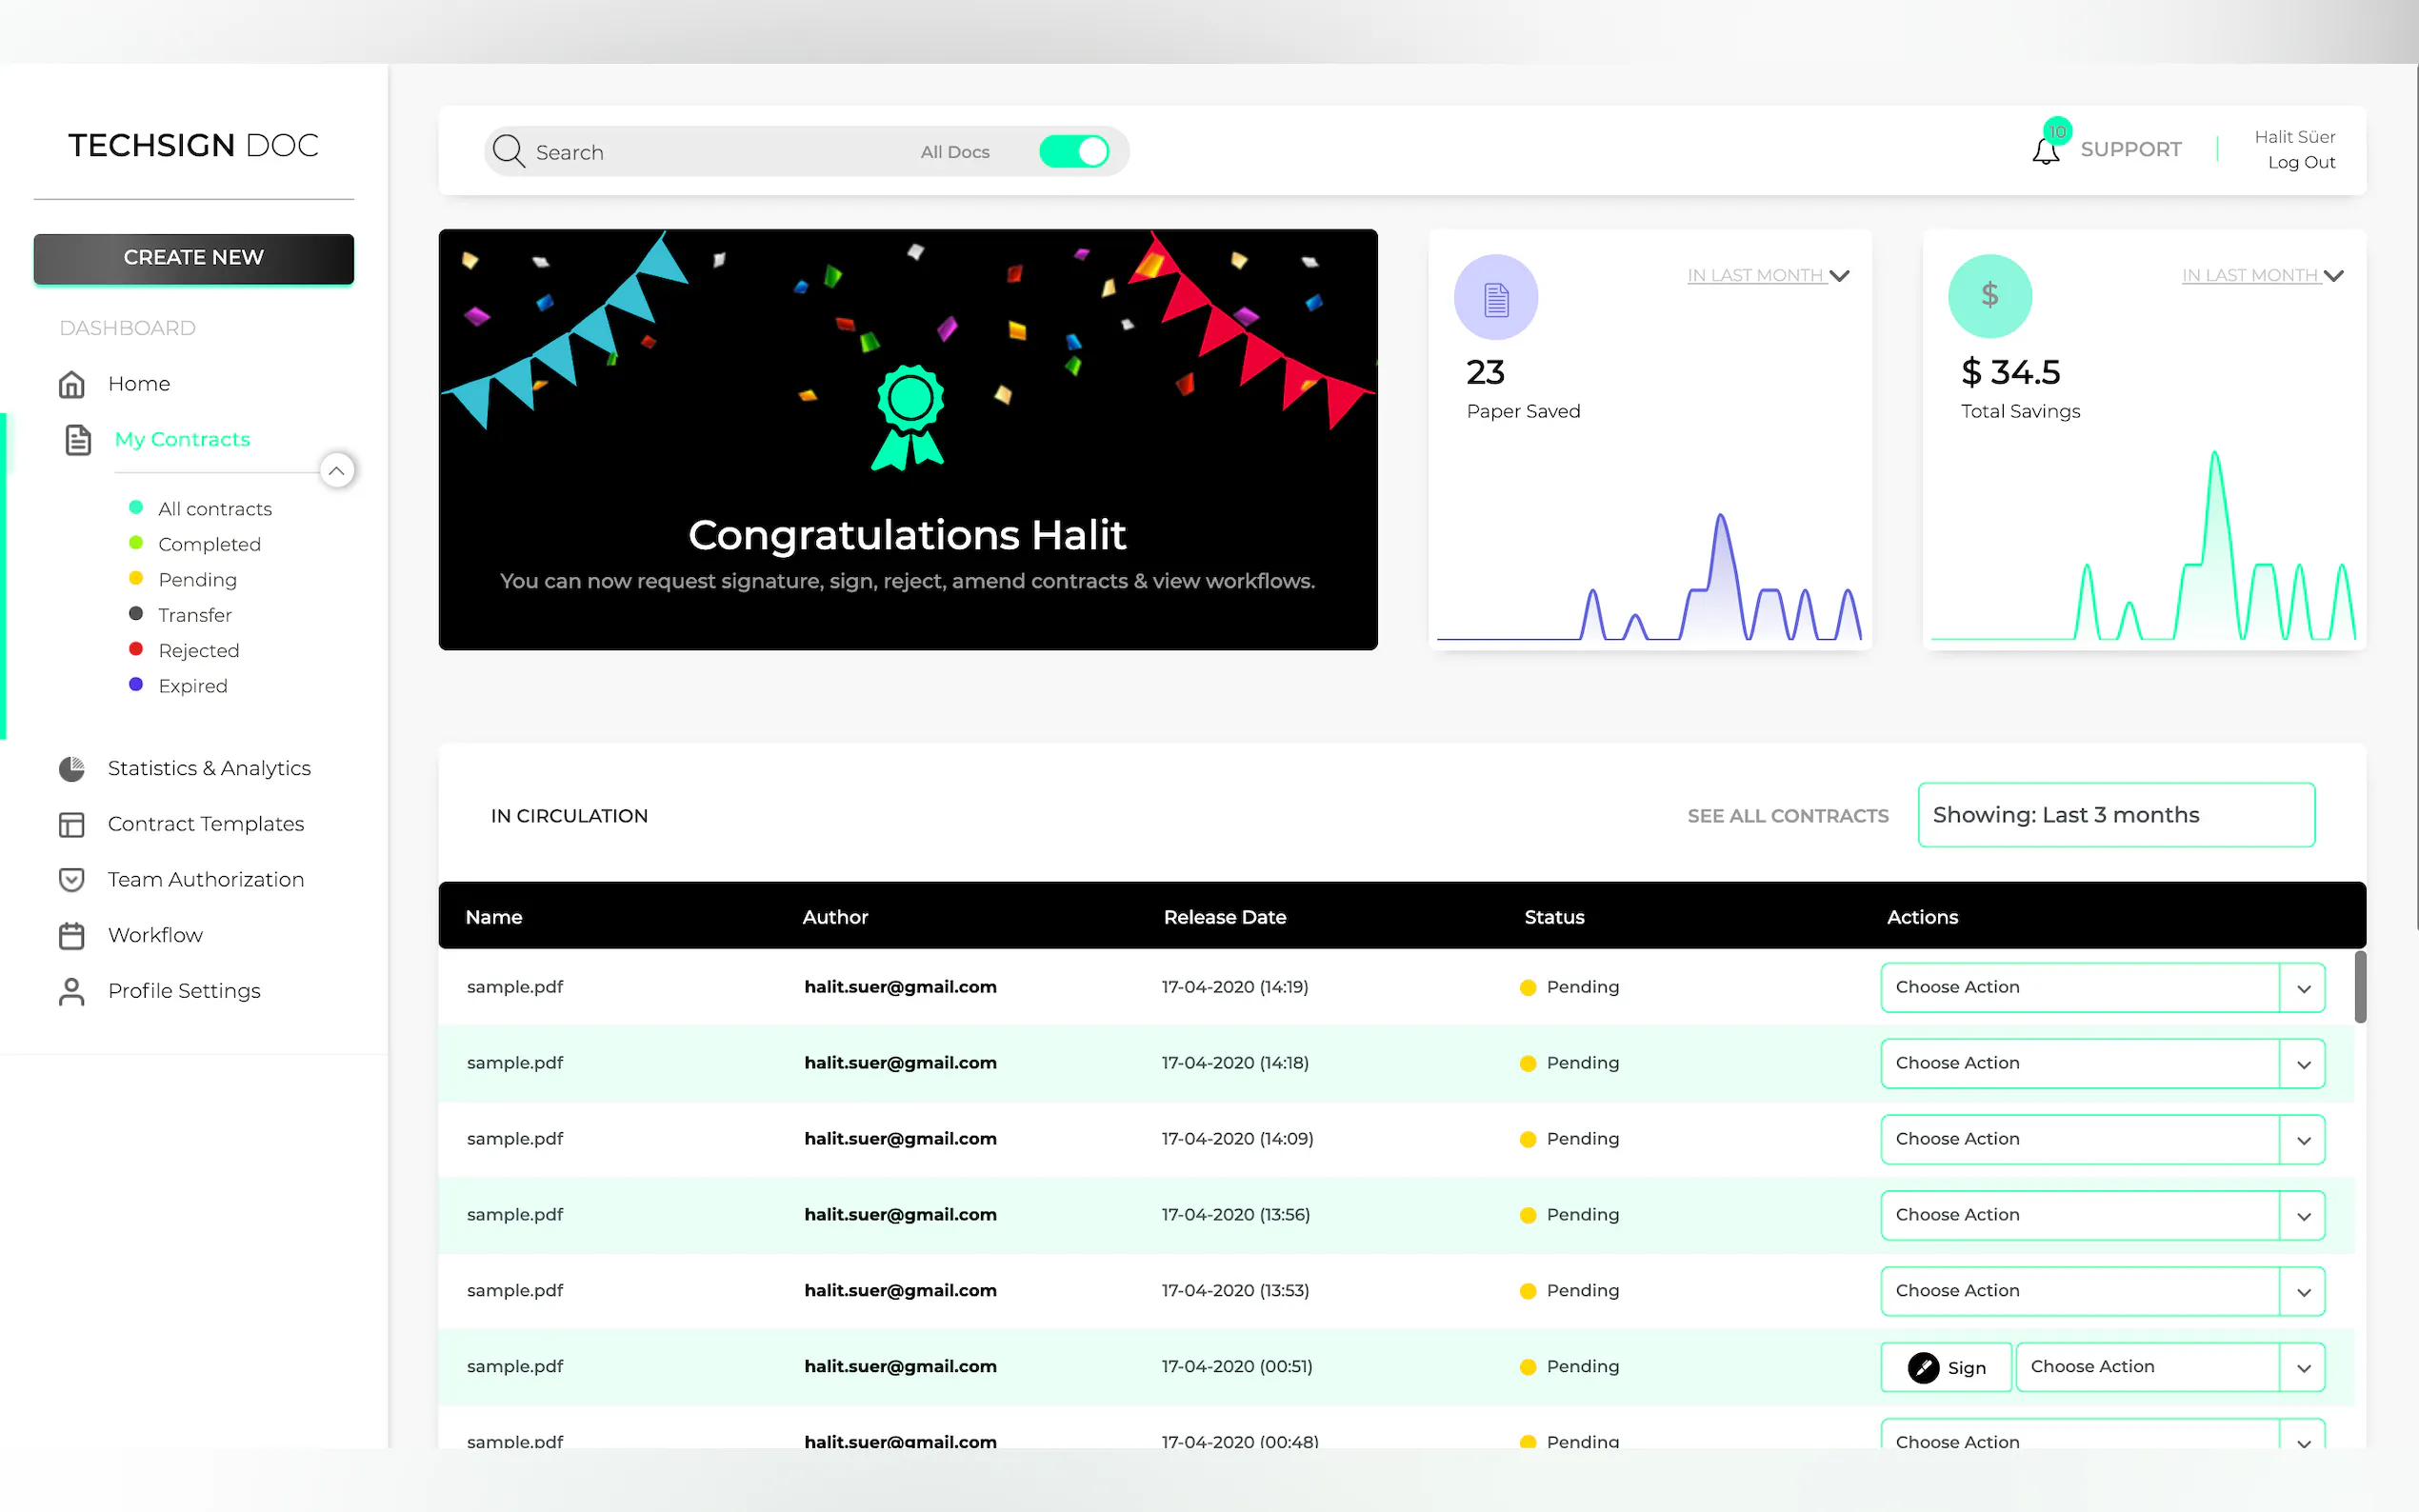This screenshot has height=1512, width=2419.
Task: Click the search magnifier icon
Action: (x=508, y=151)
